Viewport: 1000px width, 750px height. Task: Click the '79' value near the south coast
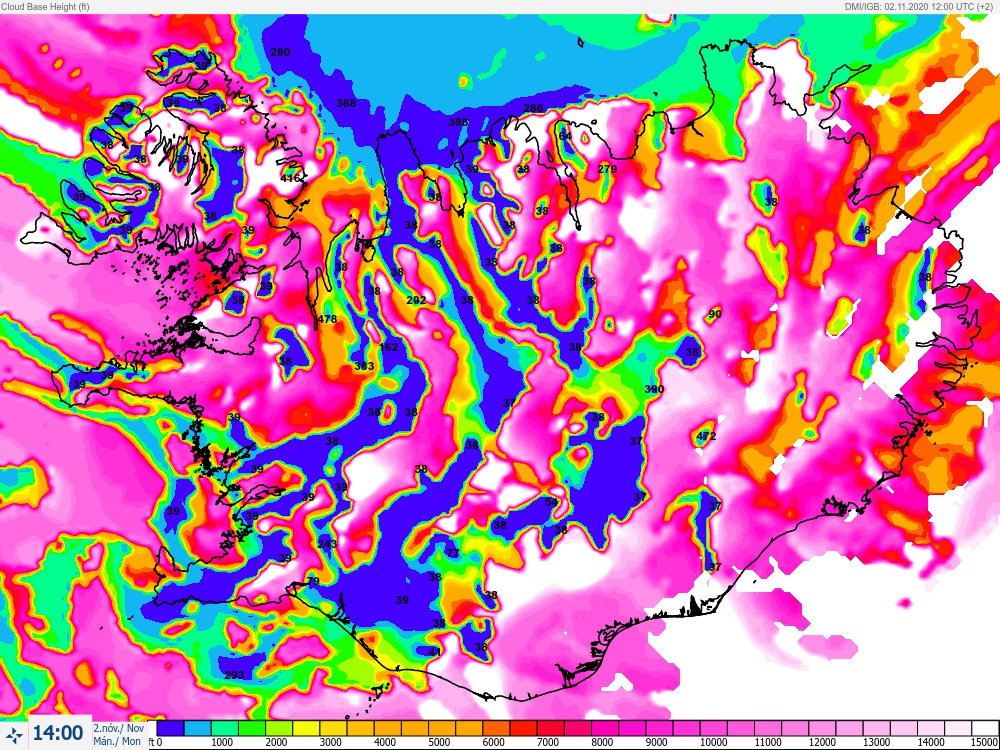coord(313,581)
